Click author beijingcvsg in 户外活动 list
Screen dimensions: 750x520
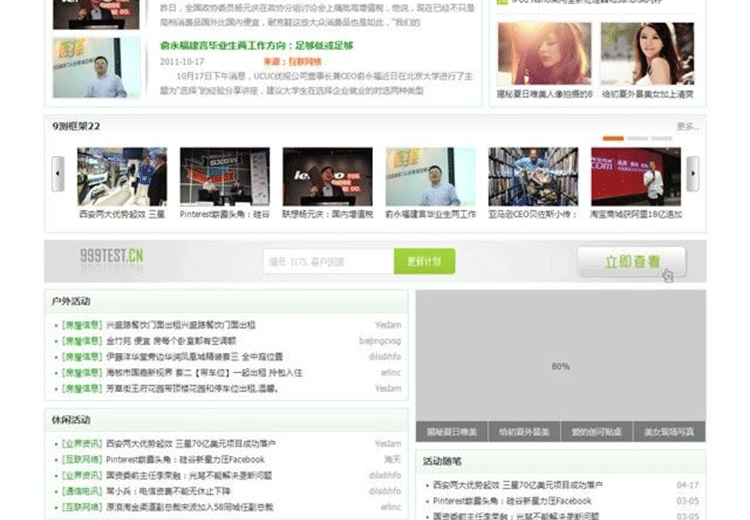(x=380, y=341)
